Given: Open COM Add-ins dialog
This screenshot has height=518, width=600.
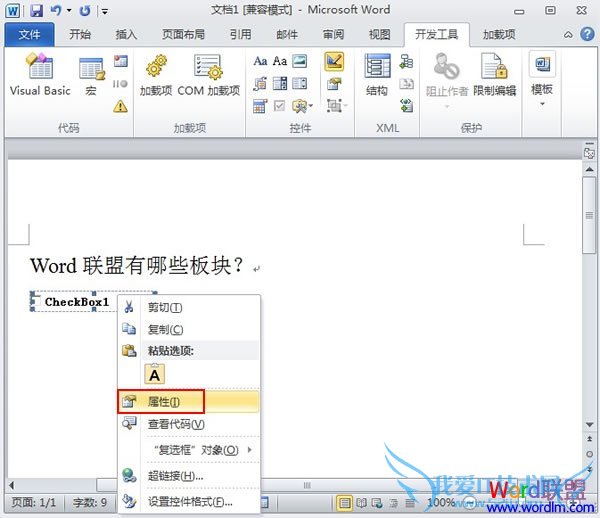Looking at the screenshot, I should coord(209,75).
